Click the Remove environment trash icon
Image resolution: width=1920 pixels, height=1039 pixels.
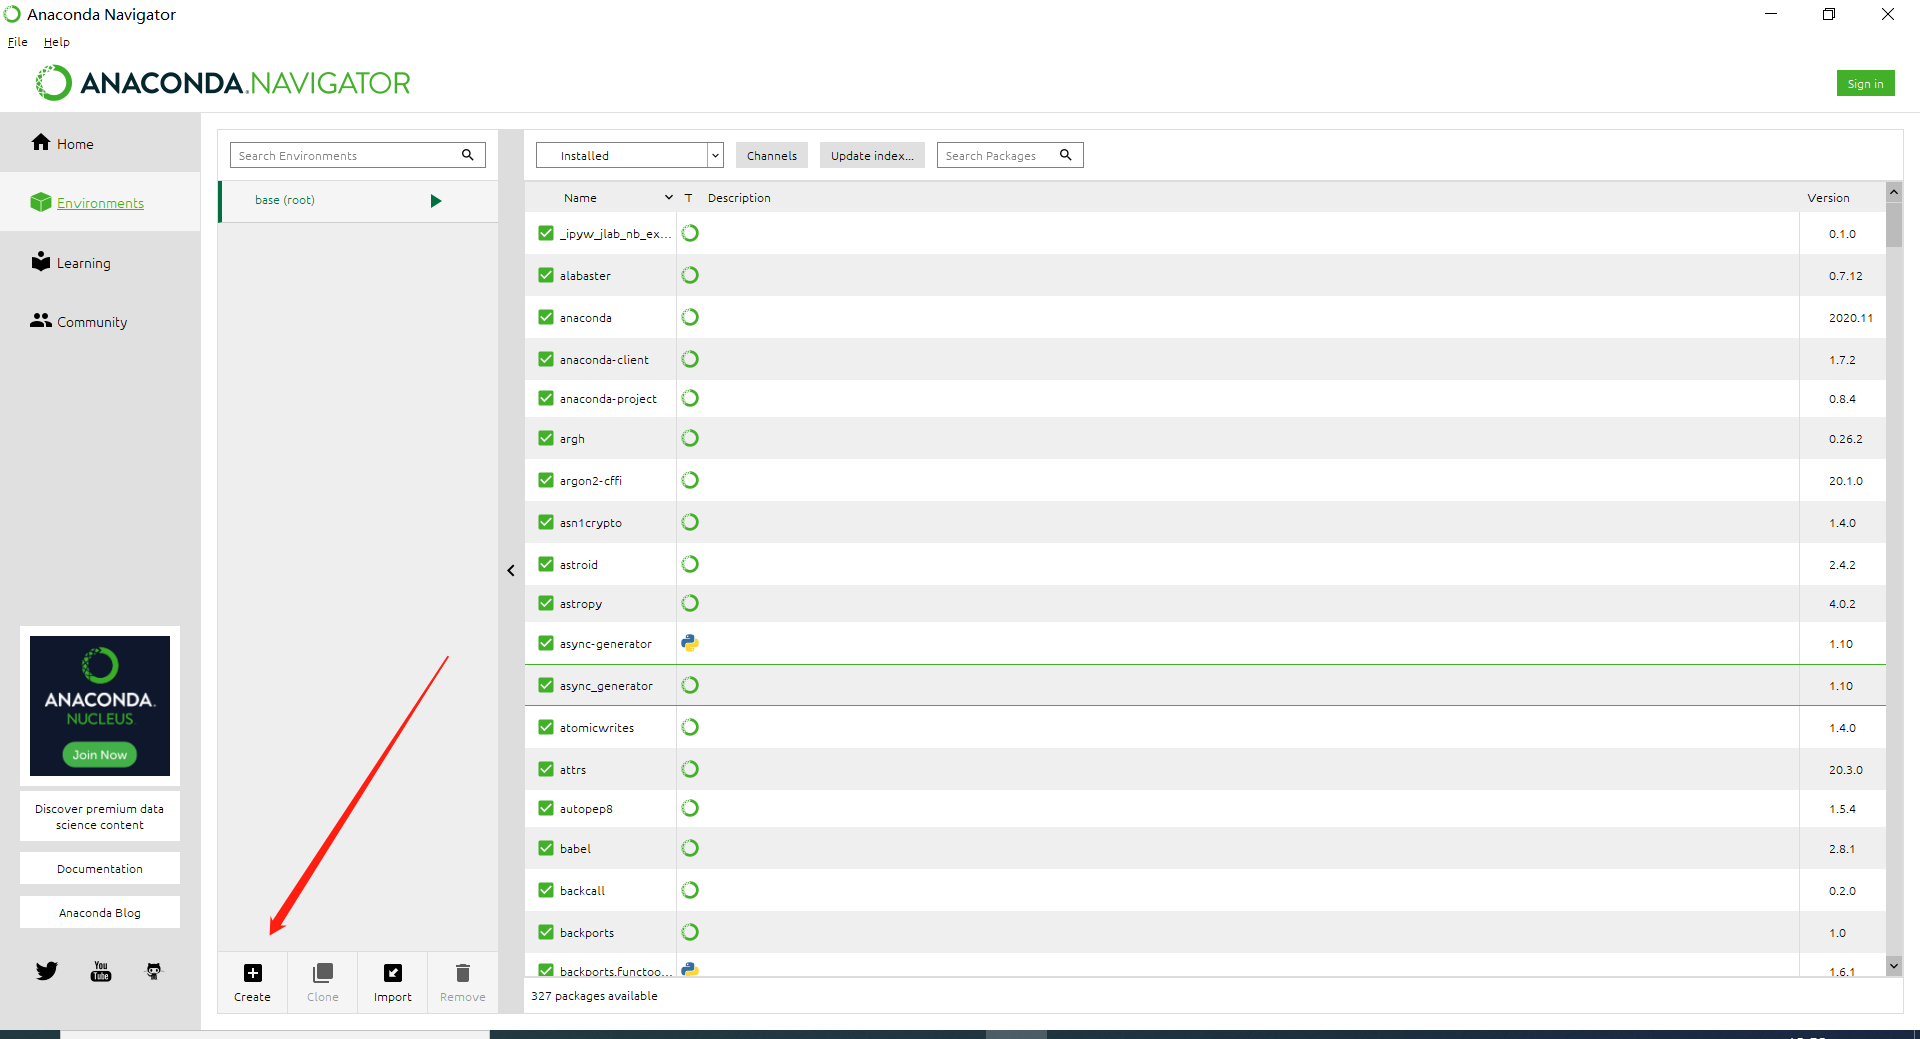463,973
